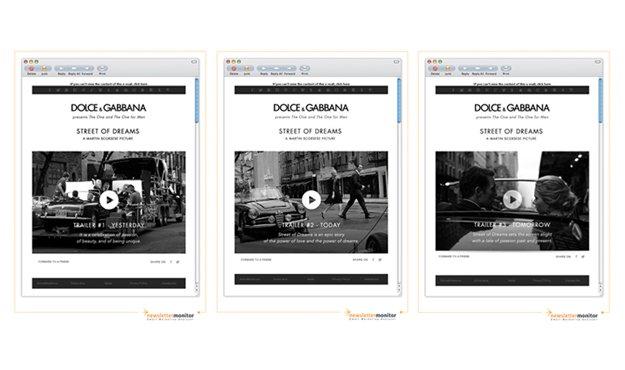Toggle toolbar pill button in middle window title bar
Viewport: 625px width, 370px height.
tap(397, 62)
